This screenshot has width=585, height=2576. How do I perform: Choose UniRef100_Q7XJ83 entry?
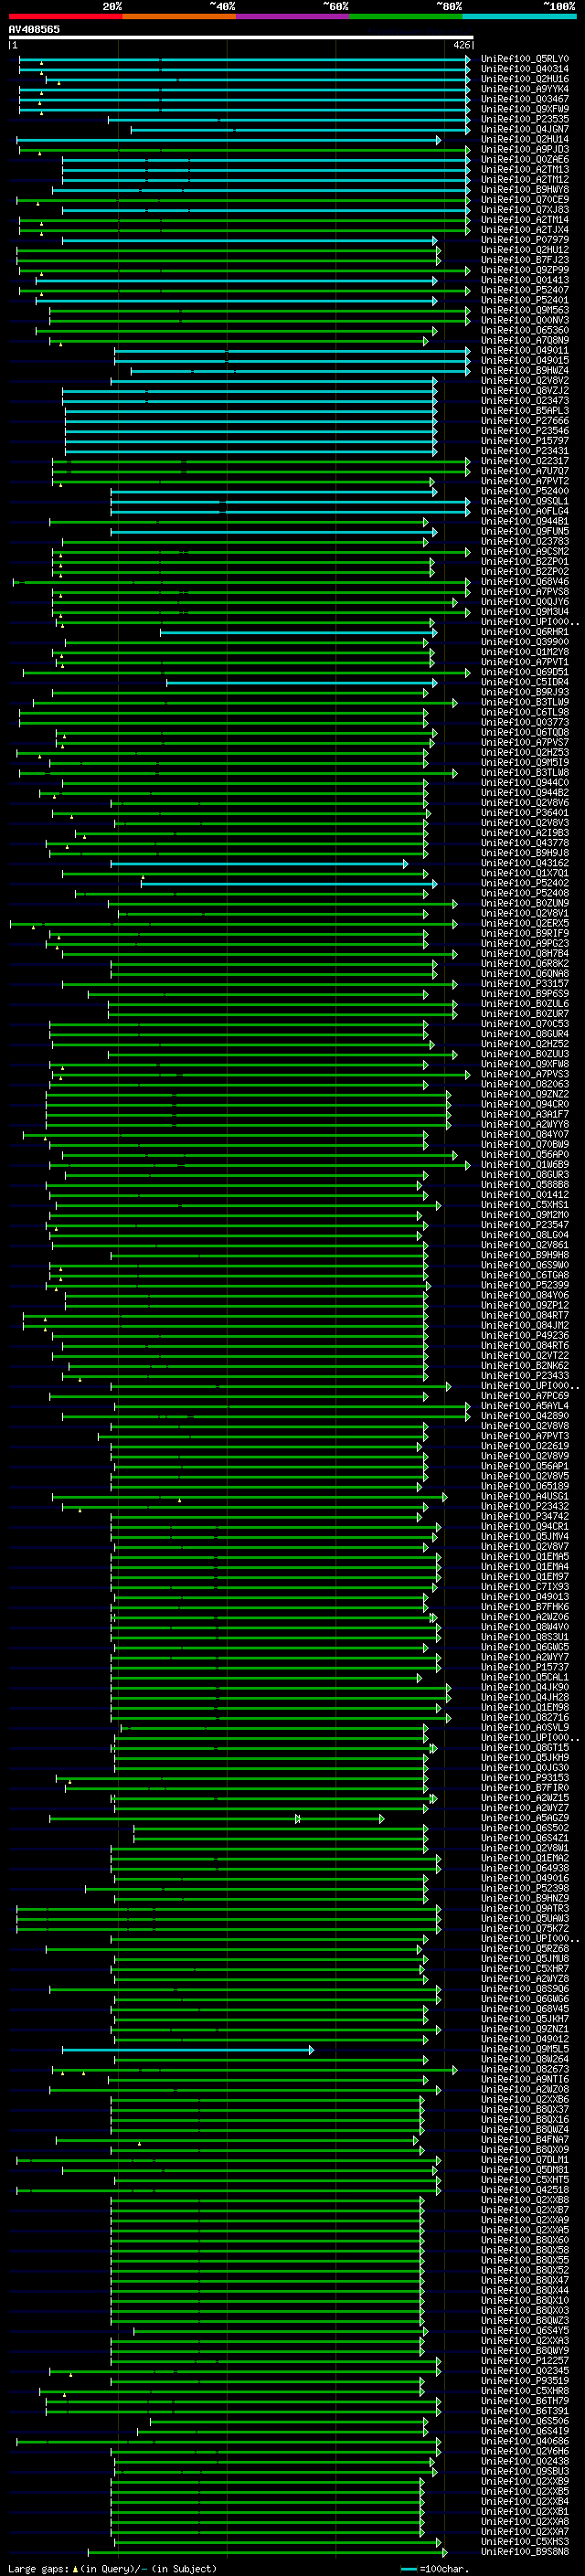point(524,210)
